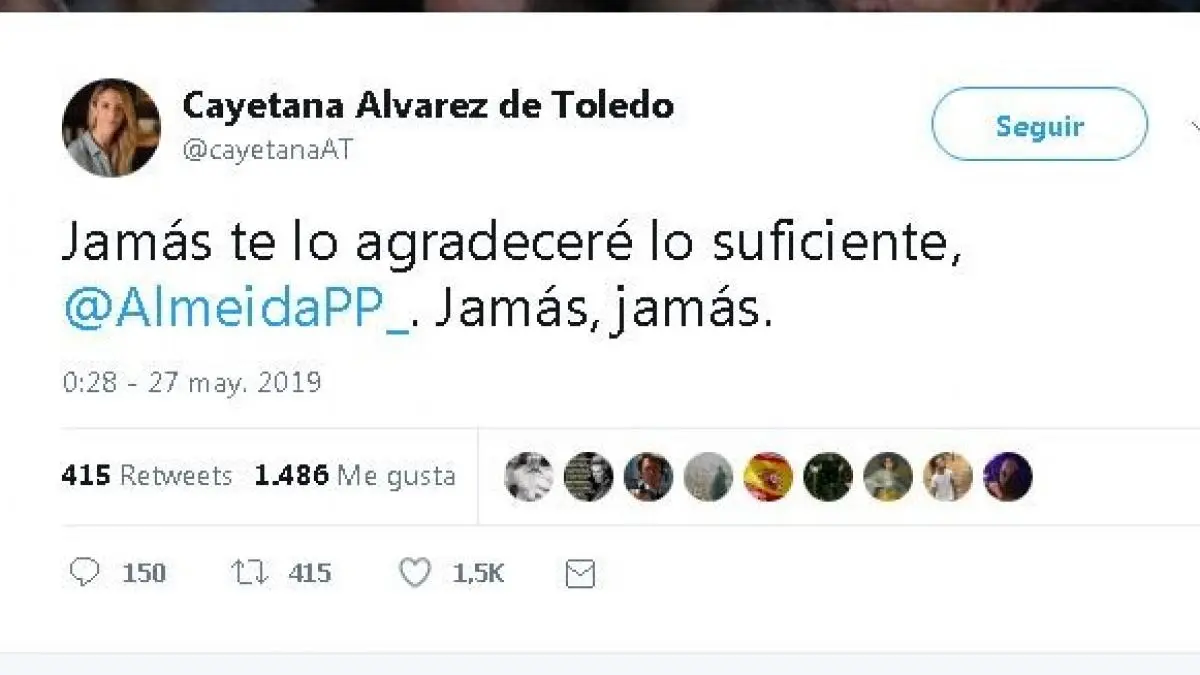Click the reply speech bubble icon
Viewport: 1200px width, 675px height.
(86, 572)
